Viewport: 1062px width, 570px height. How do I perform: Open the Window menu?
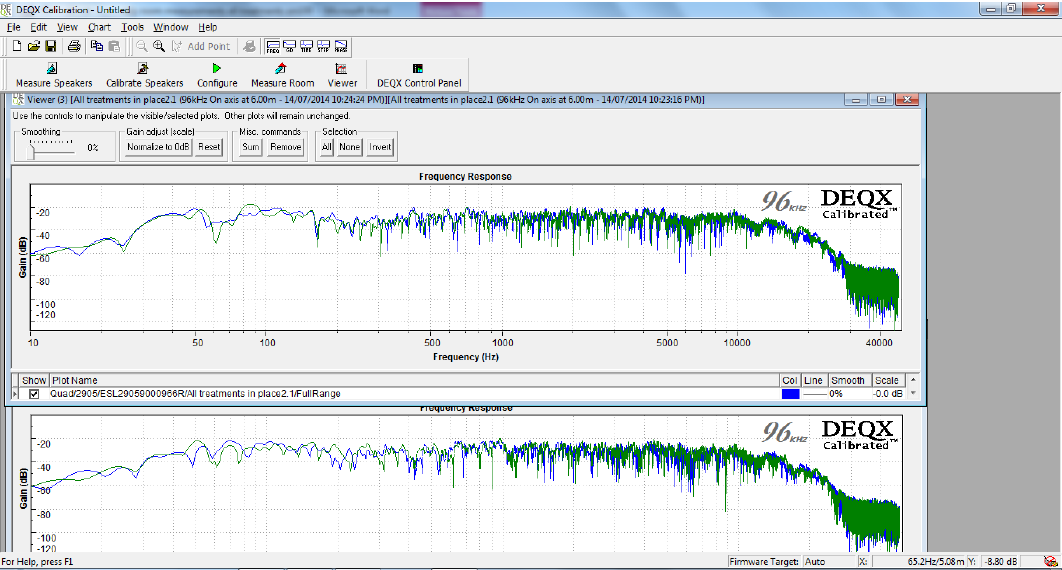tap(171, 27)
